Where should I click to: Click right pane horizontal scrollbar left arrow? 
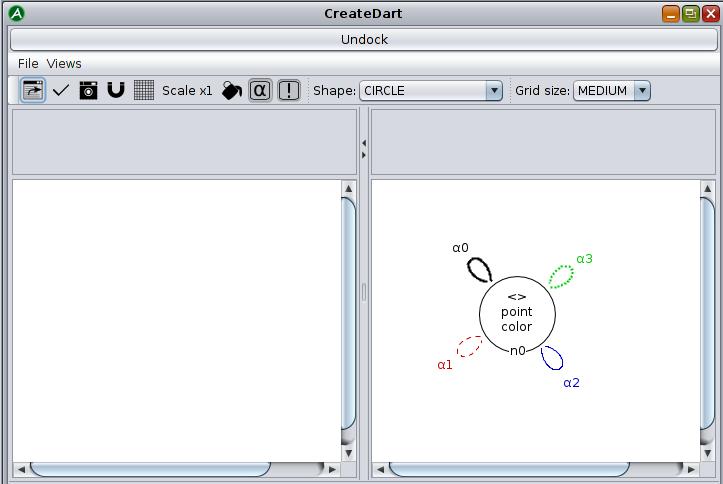tap(380, 470)
